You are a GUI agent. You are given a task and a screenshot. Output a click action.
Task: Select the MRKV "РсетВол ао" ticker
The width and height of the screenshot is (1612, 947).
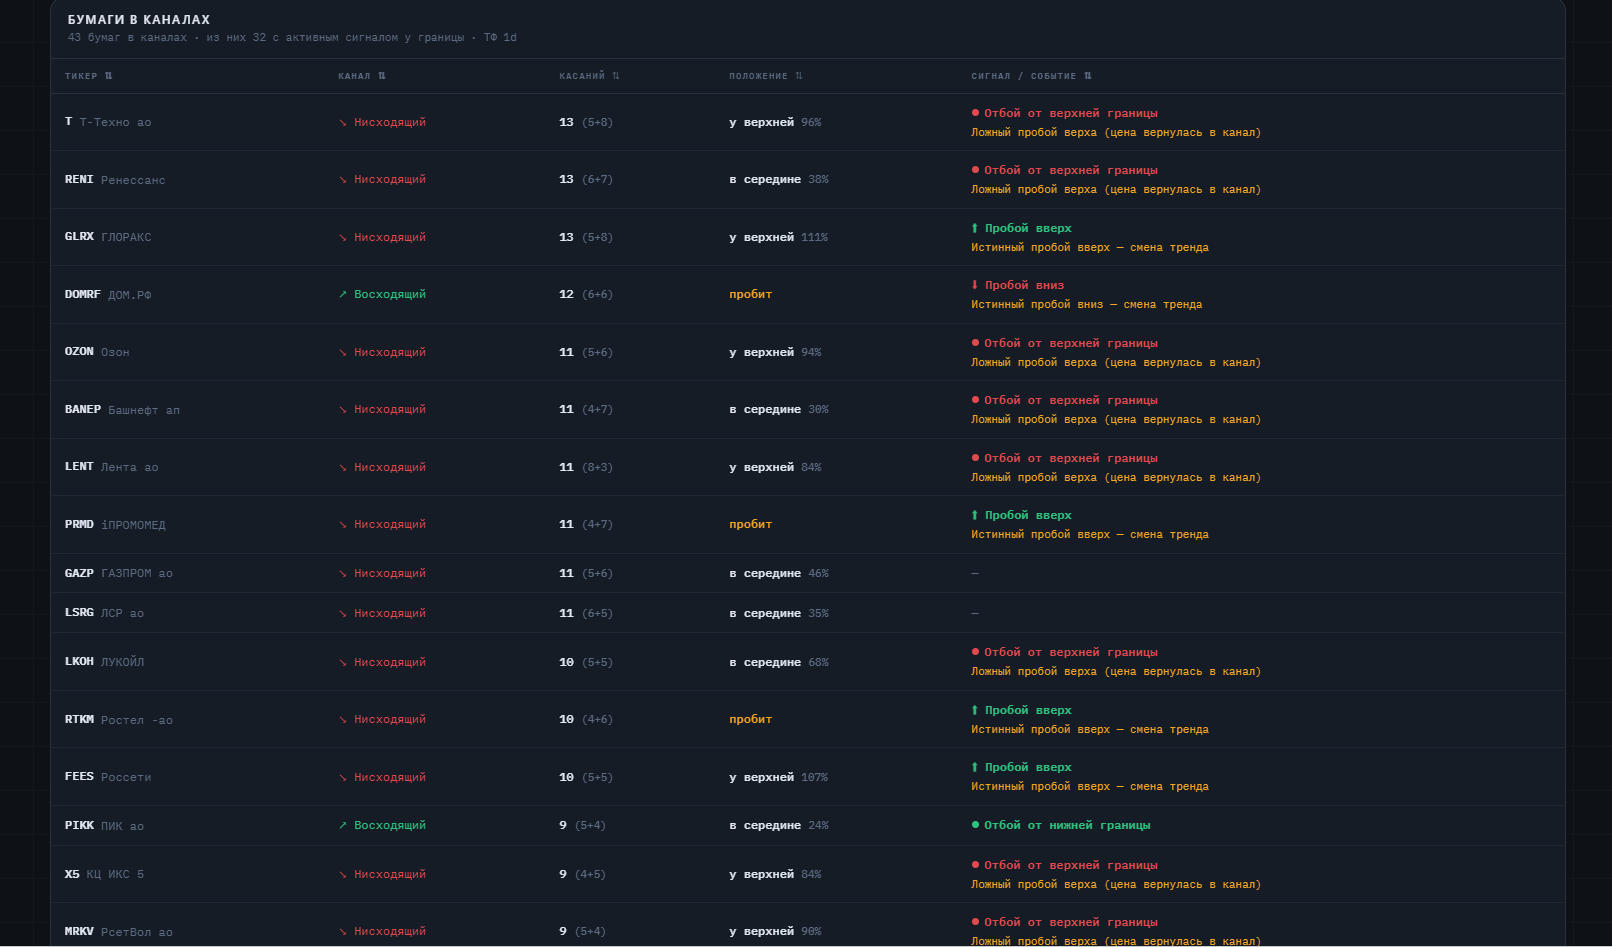tap(119, 932)
